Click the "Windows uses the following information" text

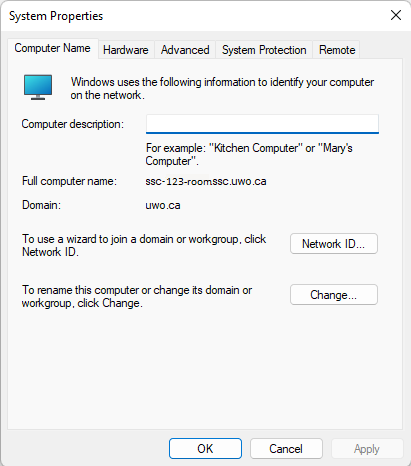222,88
